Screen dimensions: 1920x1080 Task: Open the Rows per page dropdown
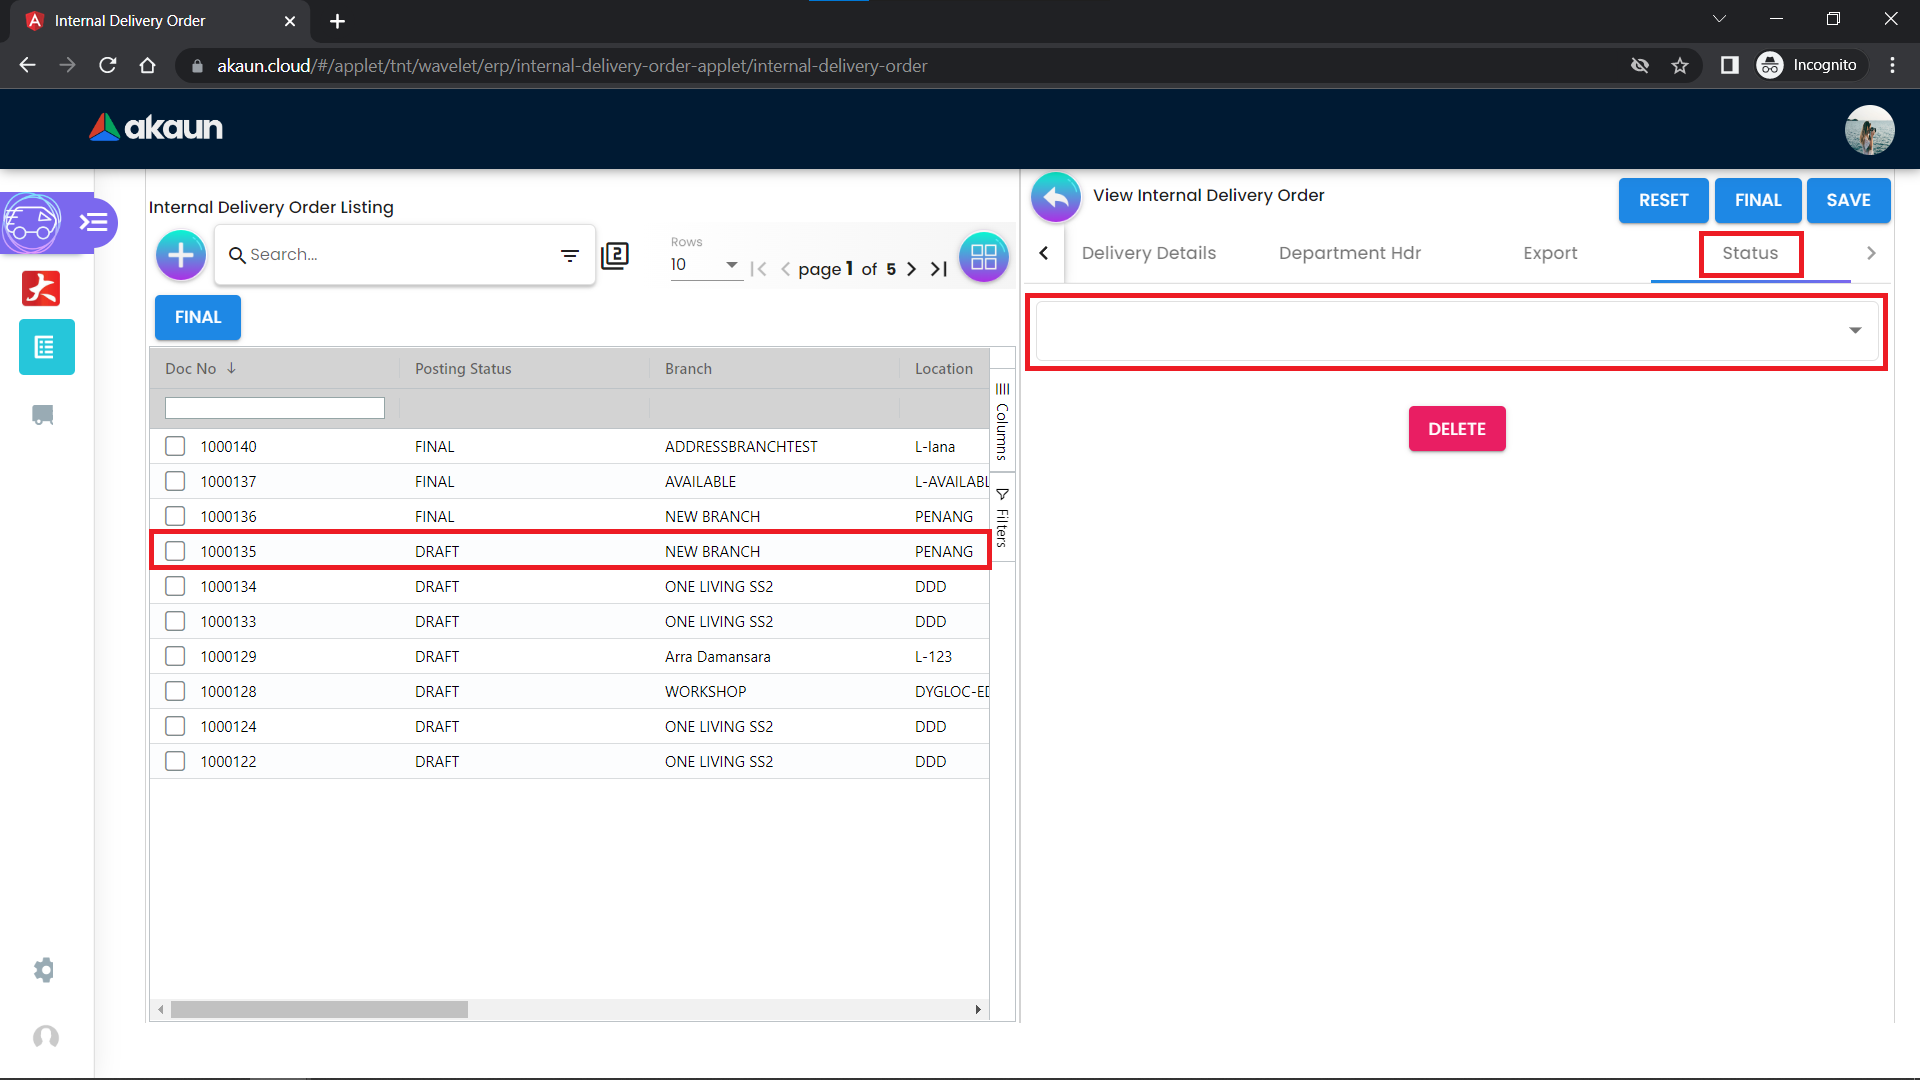705,265
